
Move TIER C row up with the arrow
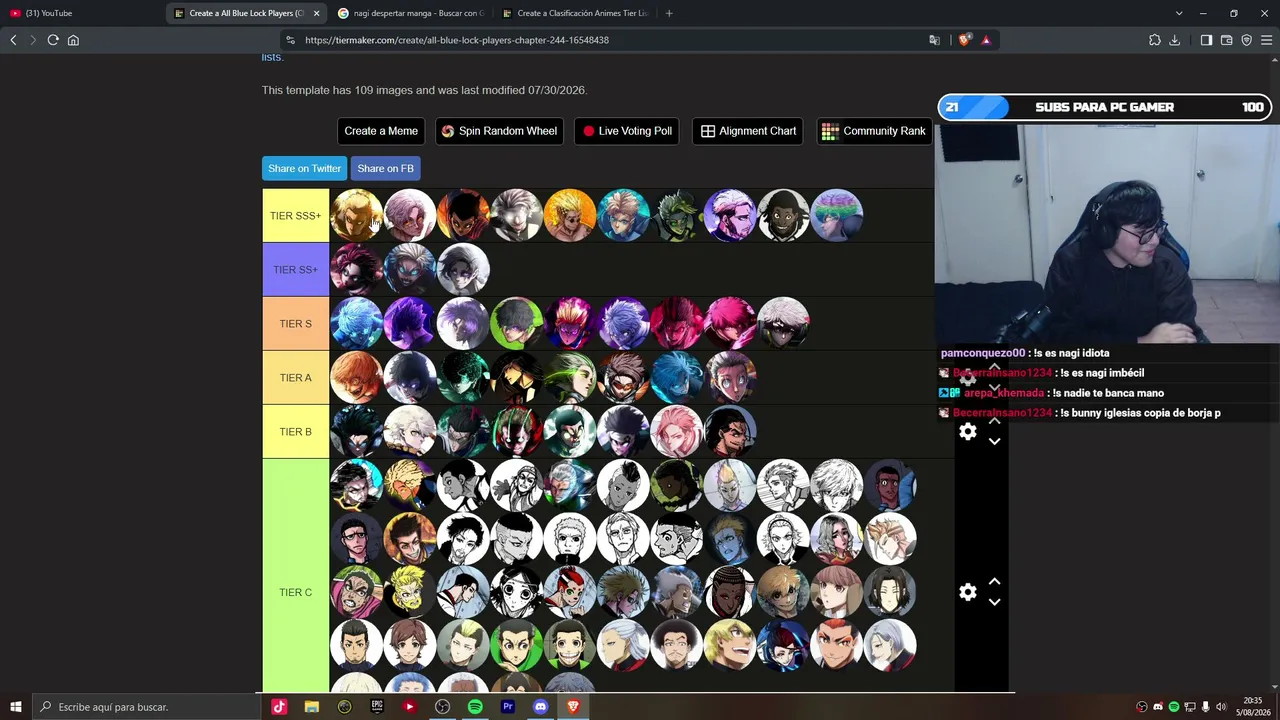(995, 581)
